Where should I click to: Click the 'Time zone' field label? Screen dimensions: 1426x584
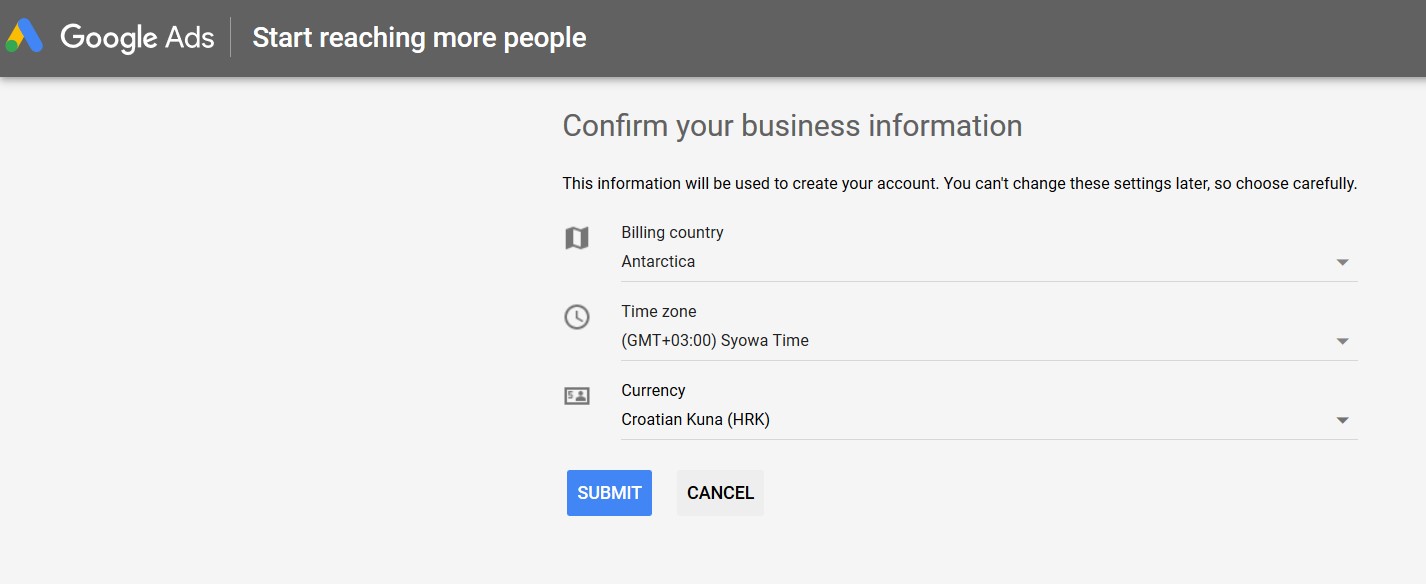(x=658, y=311)
